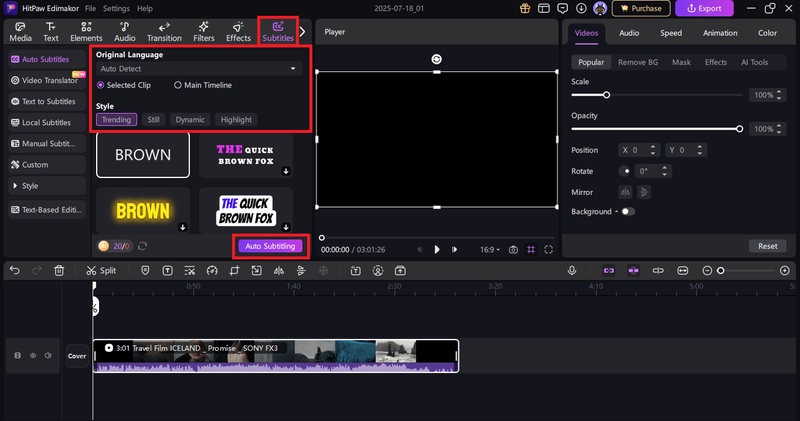This screenshot has height=421, width=800.
Task: Click the Purchase button
Action: (641, 8)
